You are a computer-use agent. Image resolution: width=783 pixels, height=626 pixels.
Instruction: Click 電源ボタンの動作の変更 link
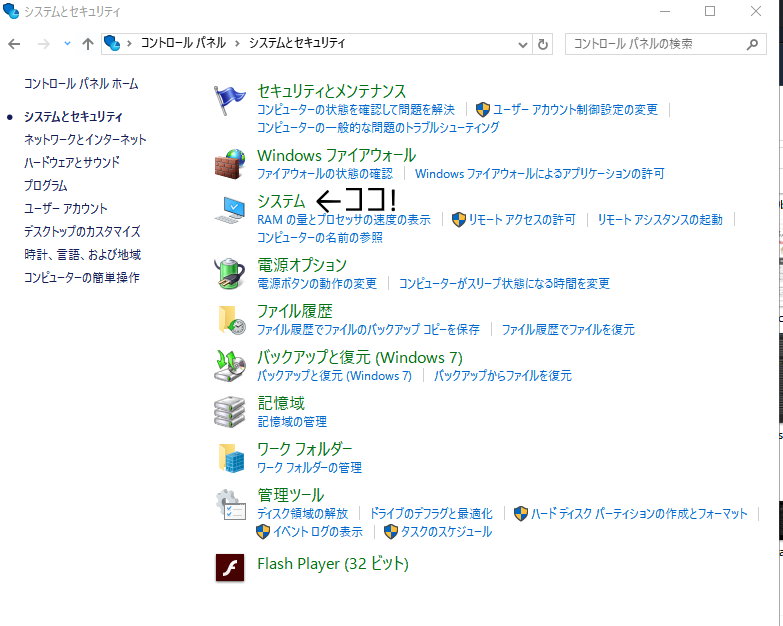[x=317, y=284]
